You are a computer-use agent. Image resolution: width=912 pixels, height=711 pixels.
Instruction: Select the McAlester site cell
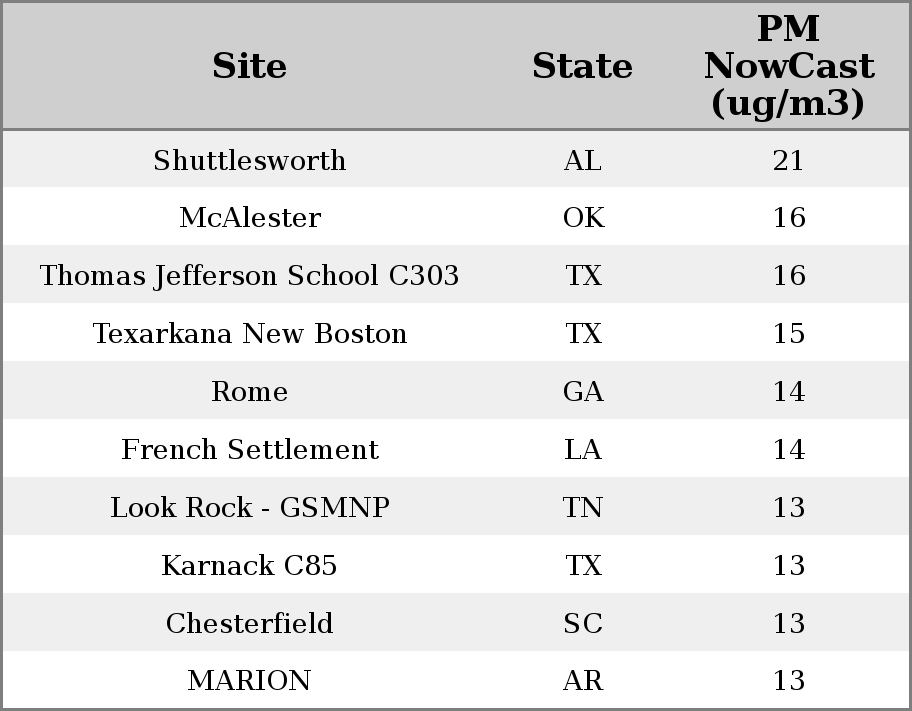coord(250,218)
